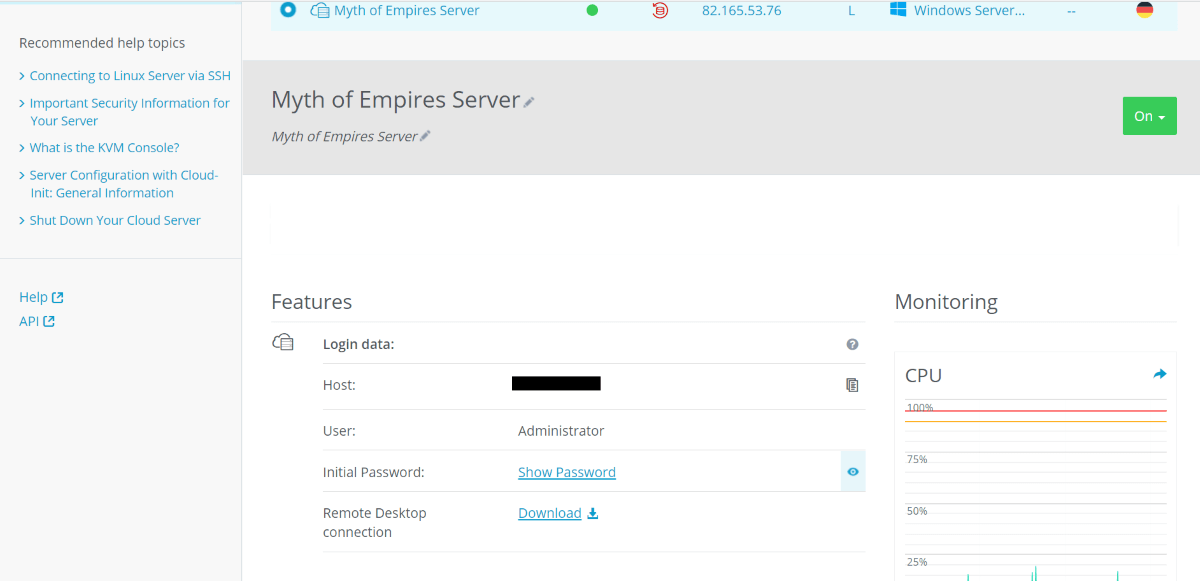Screen dimensions: 1200x581
Task: Open 'Shut Down Your Cloud Server' help topic
Action: tap(115, 220)
